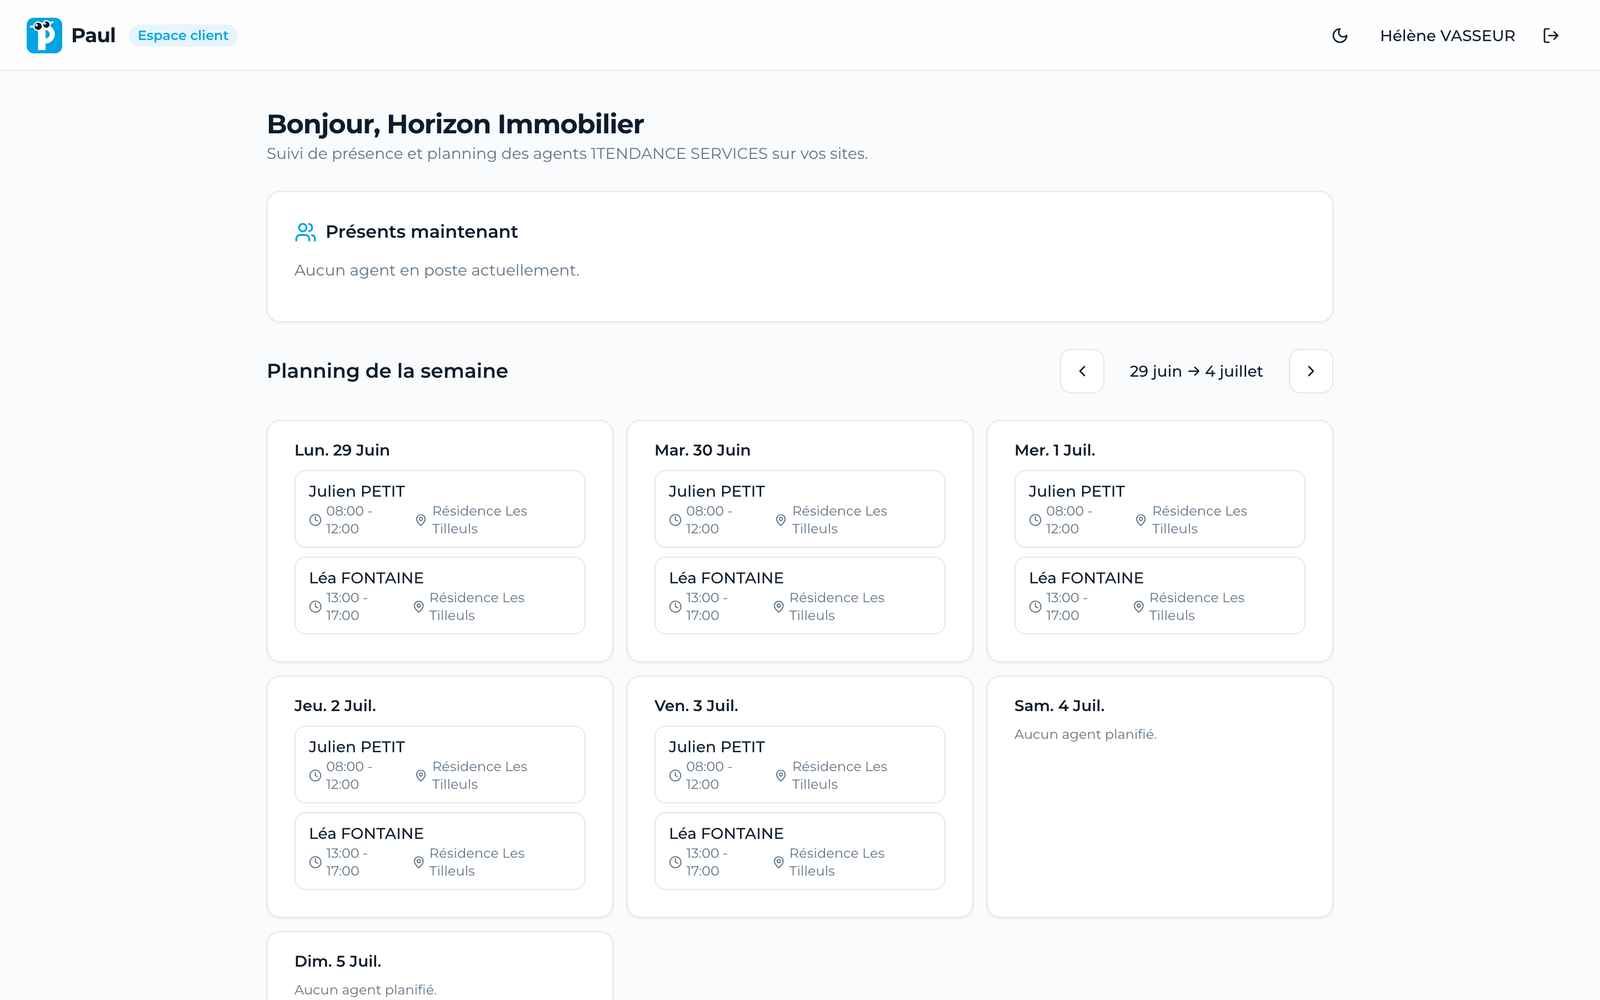Select Léa FONTAINE card on Mer. 1 Juil.

point(1160,596)
